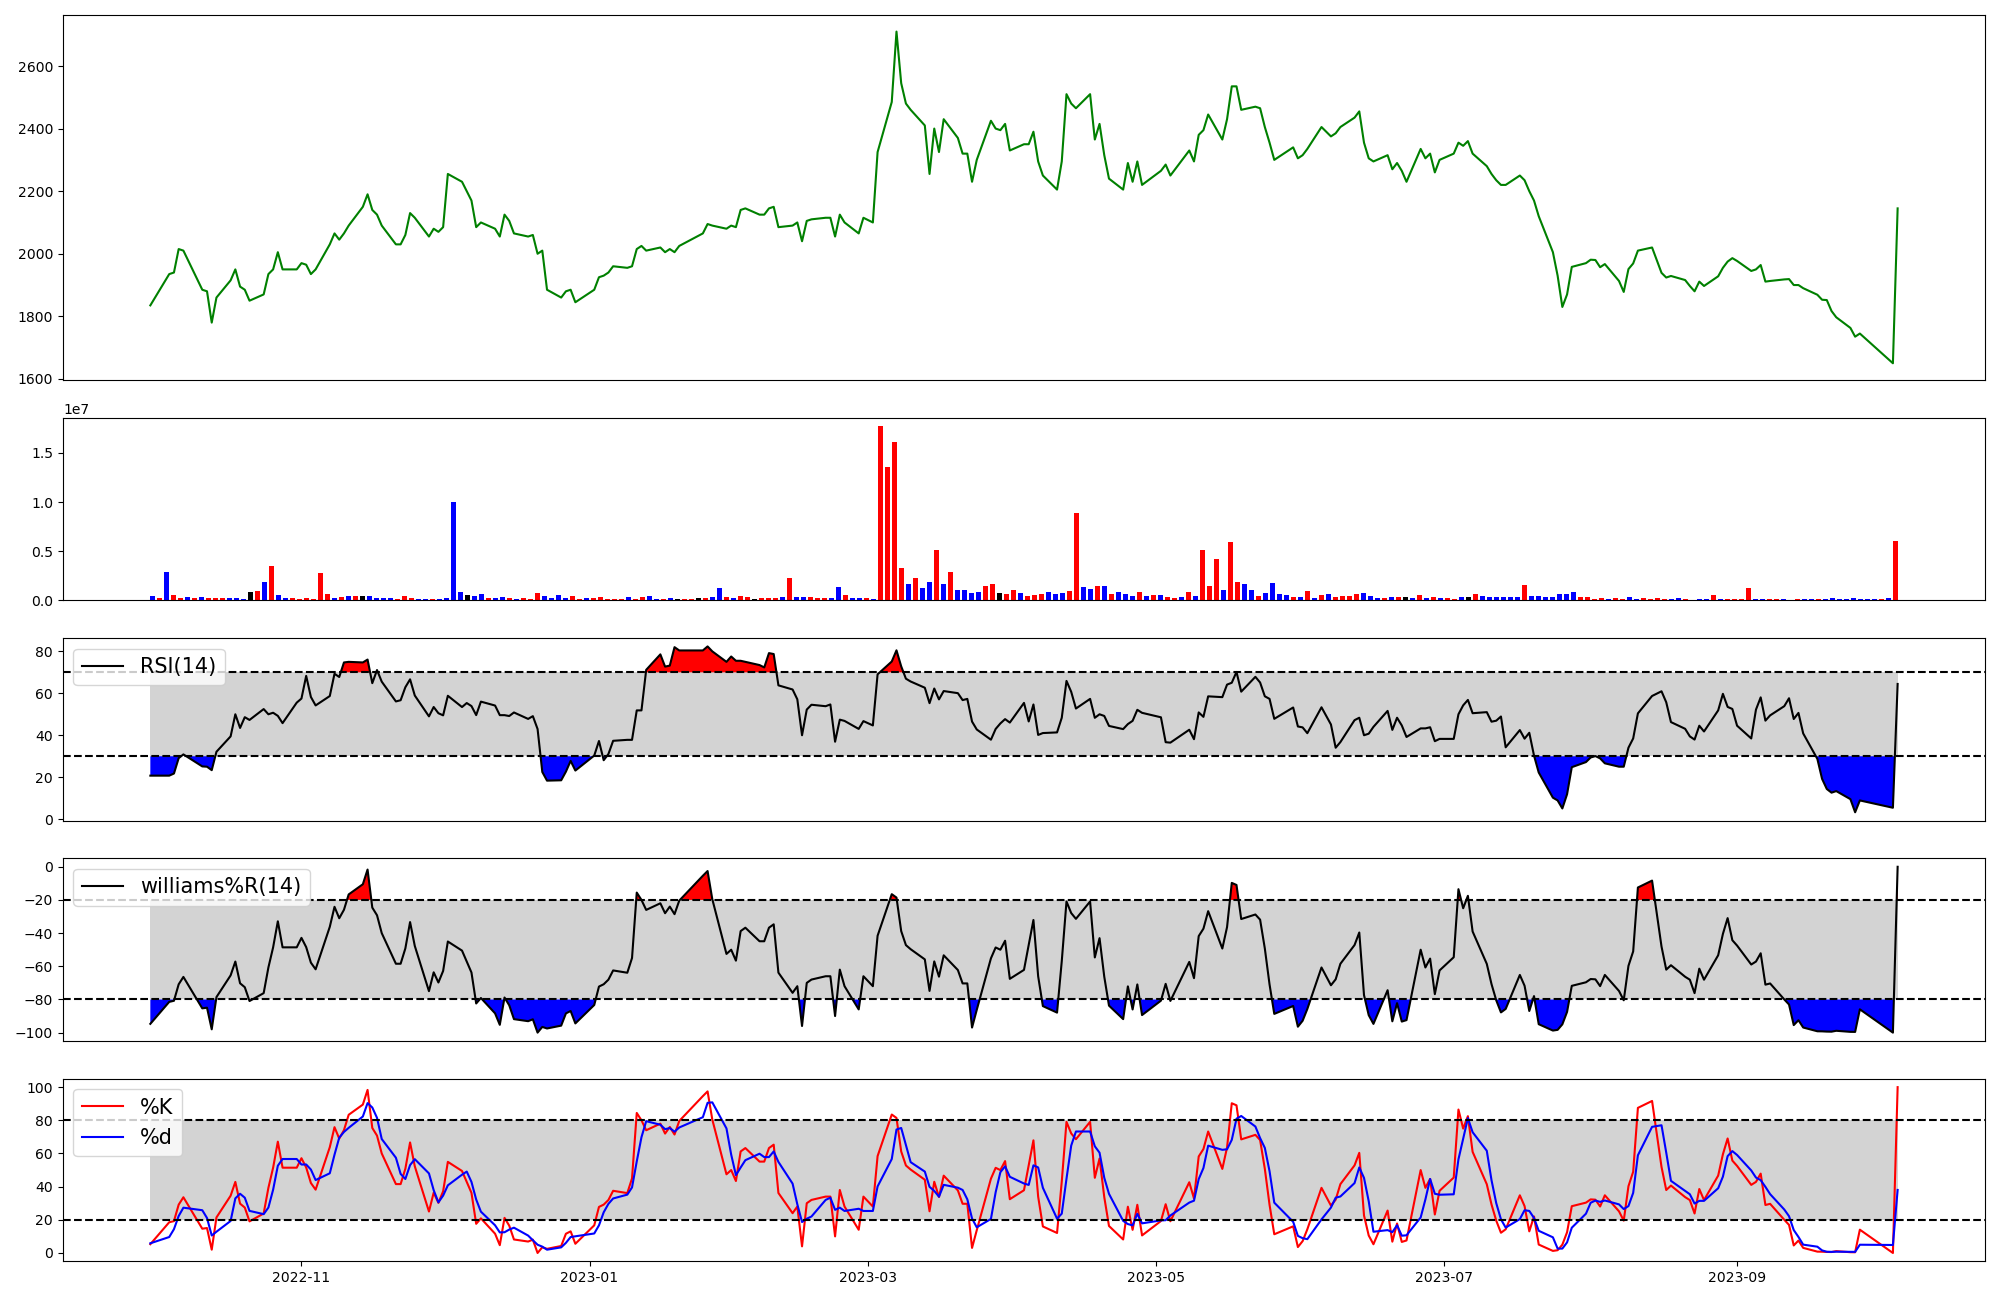Click the 2023-01 date axis label
Screen dimensions: 2000x1300
pos(590,1277)
